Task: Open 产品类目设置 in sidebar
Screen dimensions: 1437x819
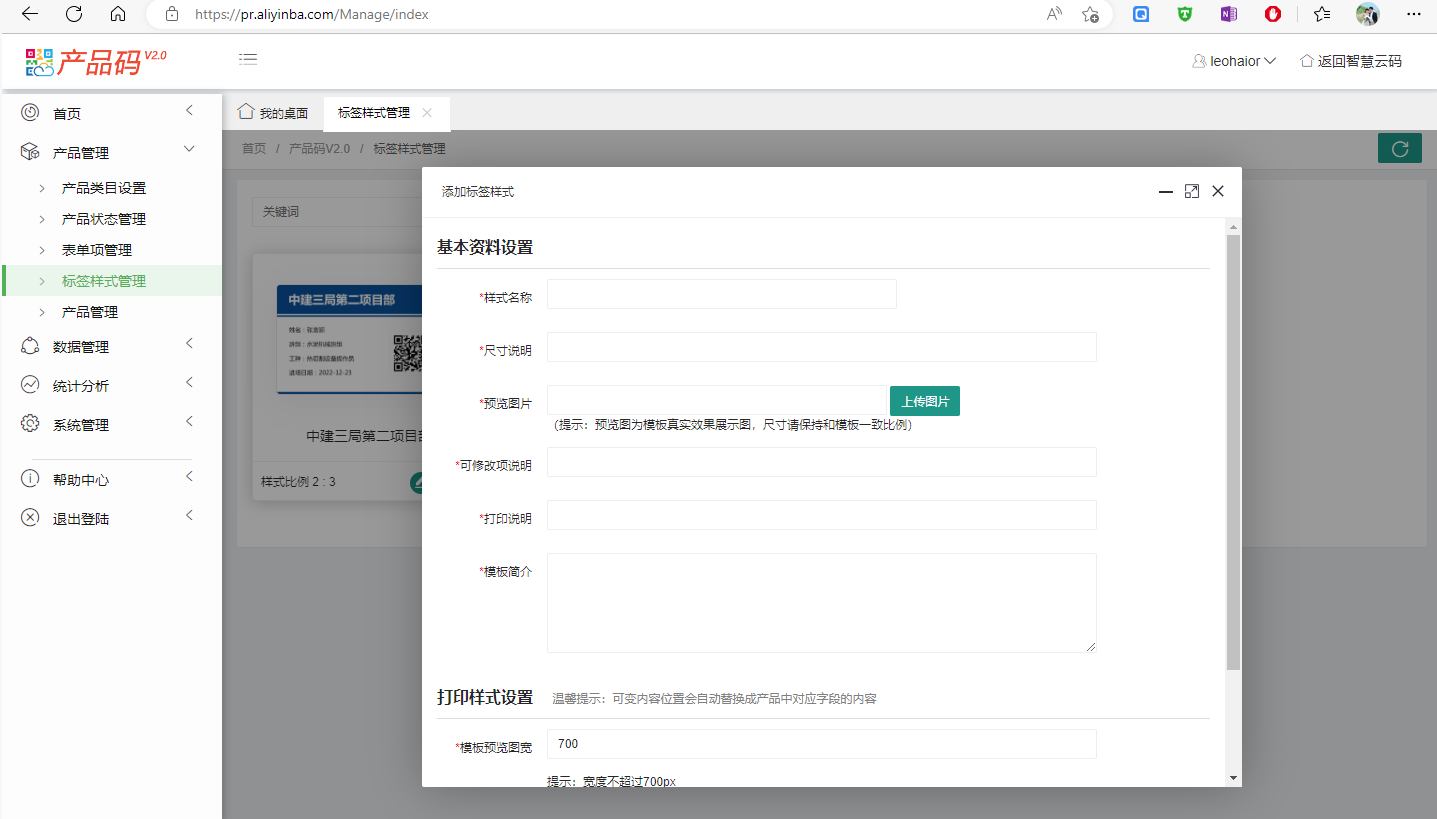Action: (x=104, y=188)
